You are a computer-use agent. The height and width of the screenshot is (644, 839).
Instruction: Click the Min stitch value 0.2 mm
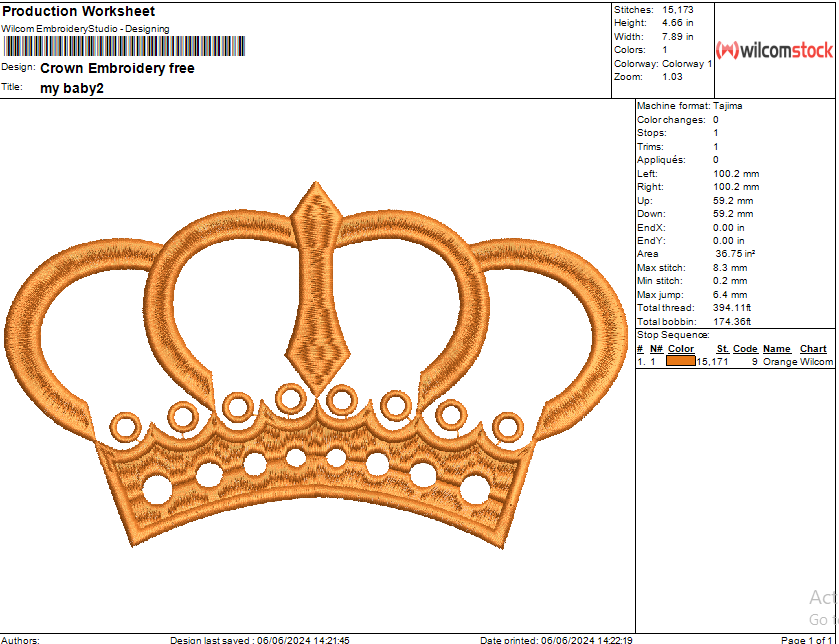click(x=730, y=281)
